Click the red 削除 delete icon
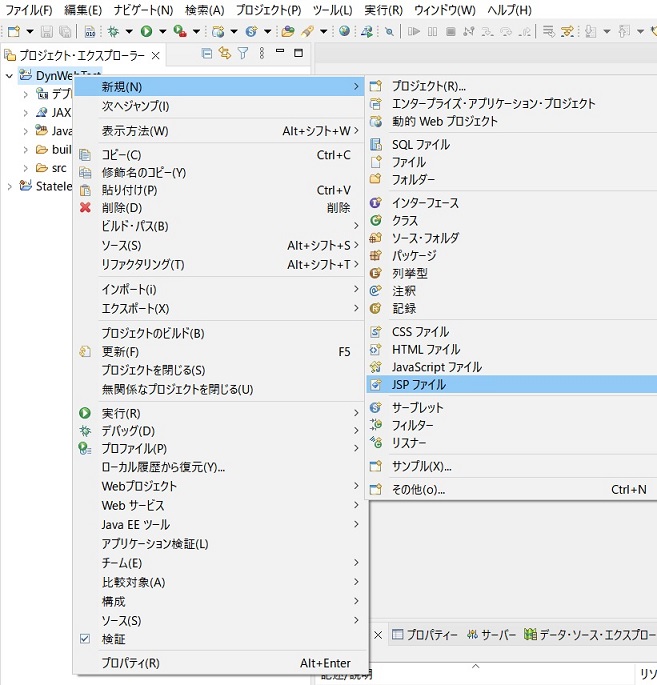 [x=85, y=208]
